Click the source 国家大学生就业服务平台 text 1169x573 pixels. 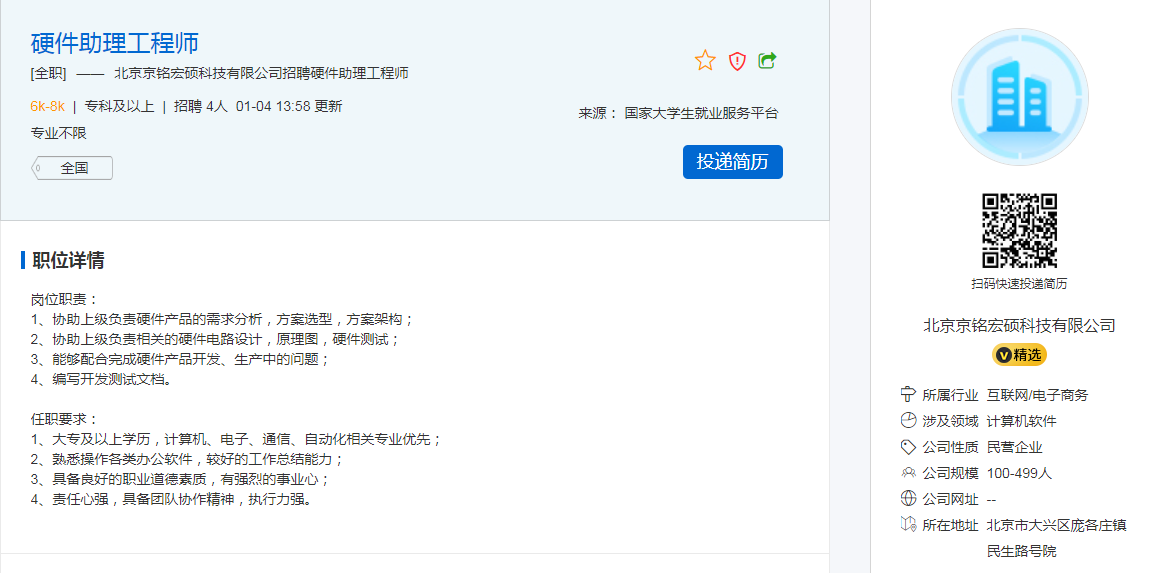click(x=701, y=113)
